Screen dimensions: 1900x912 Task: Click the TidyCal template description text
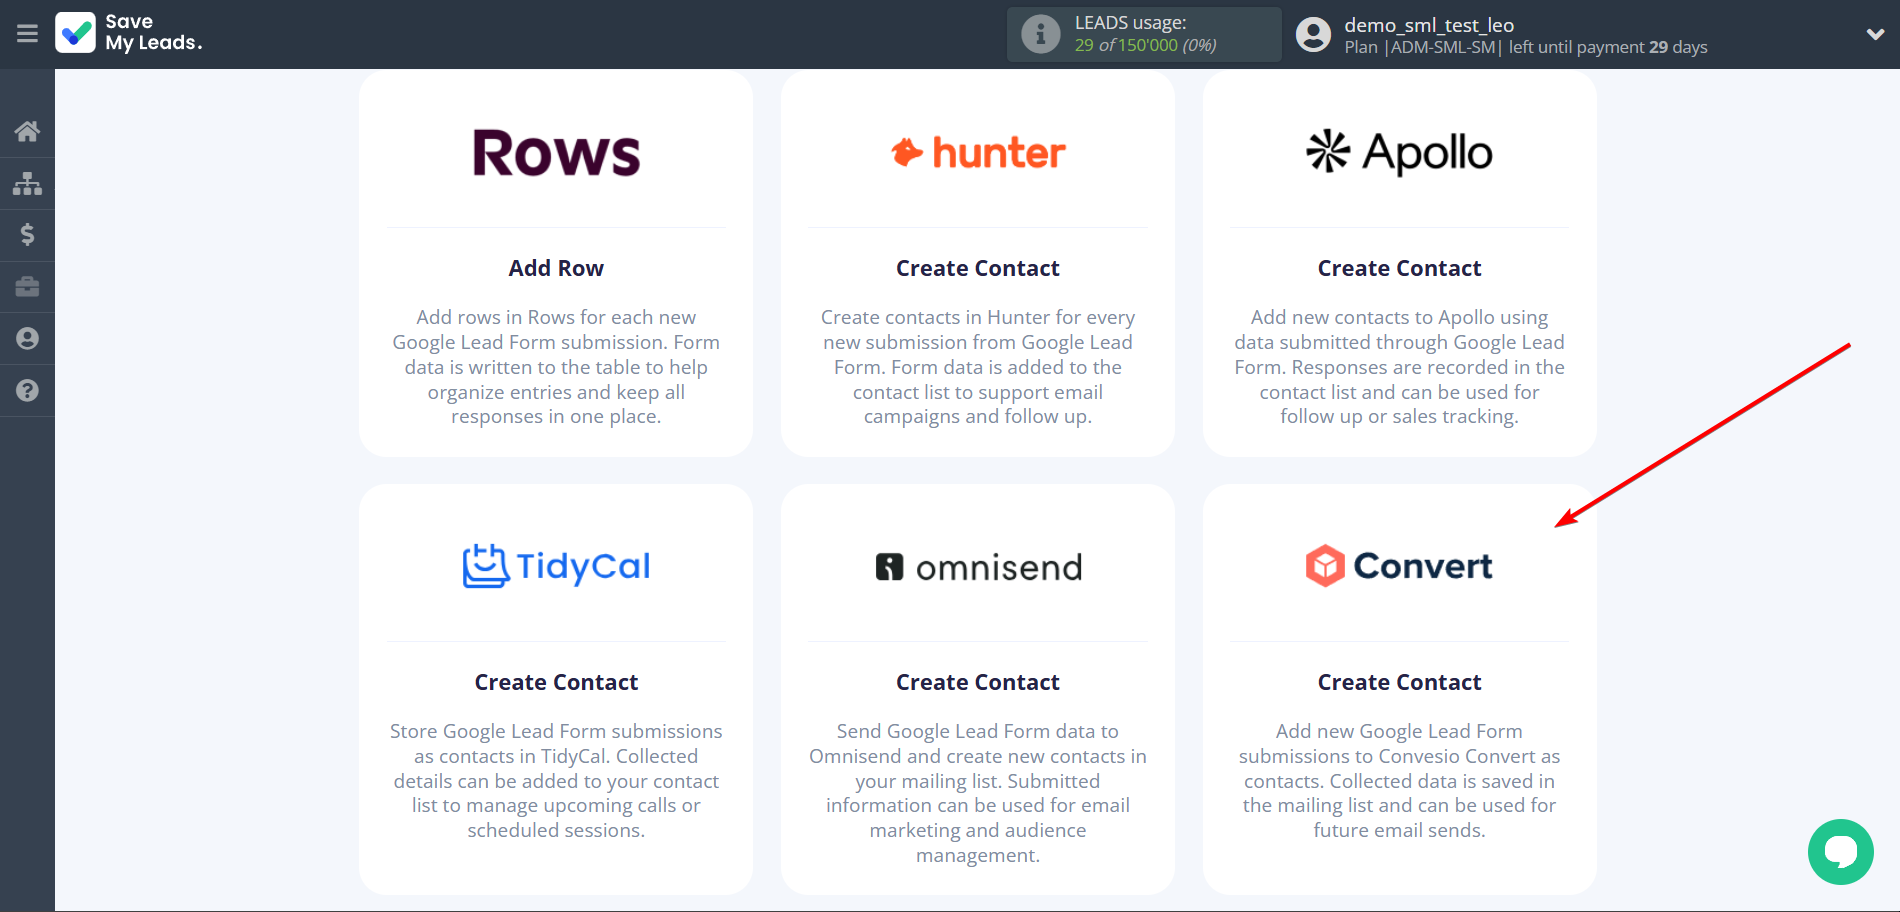(556, 781)
